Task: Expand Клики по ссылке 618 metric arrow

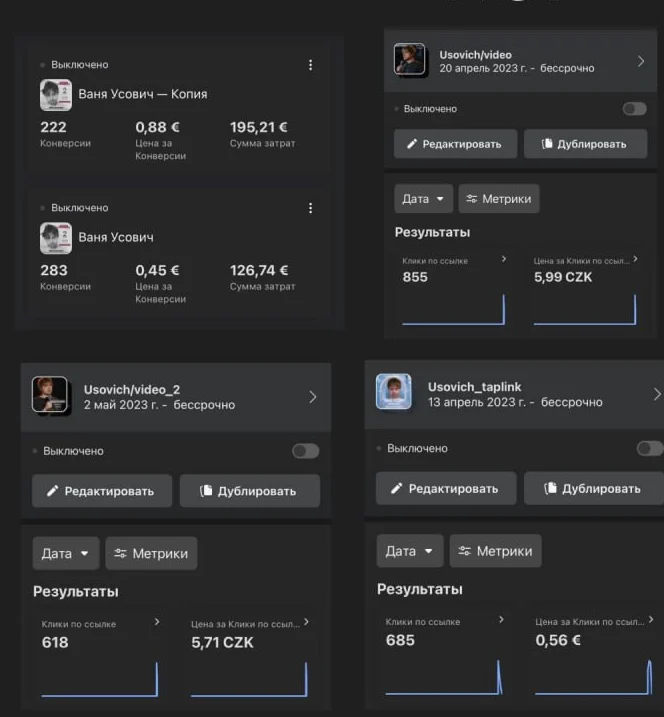Action: 157,622
